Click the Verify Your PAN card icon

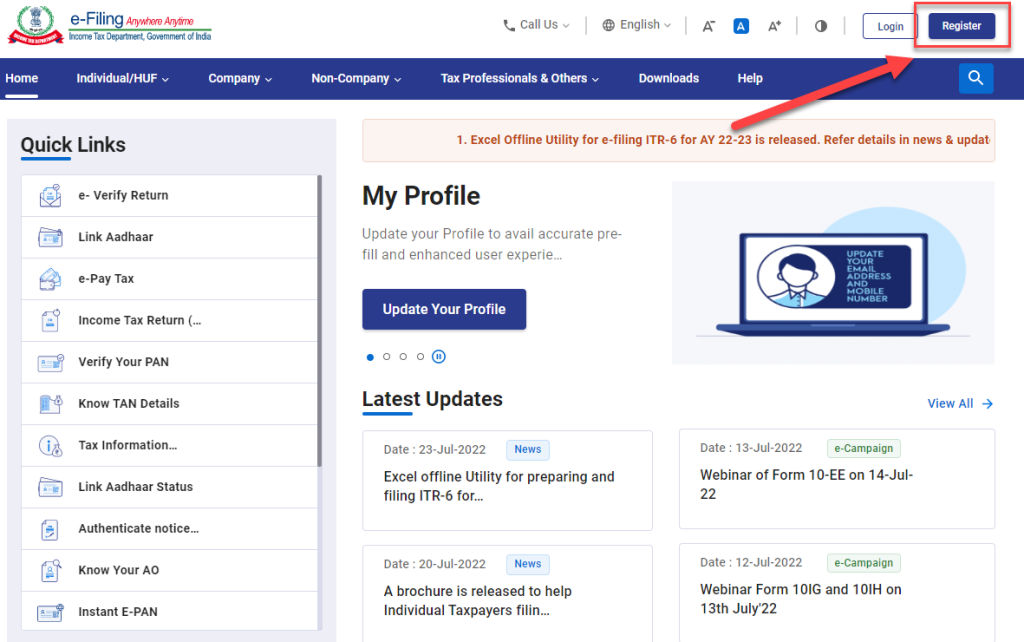click(50, 362)
